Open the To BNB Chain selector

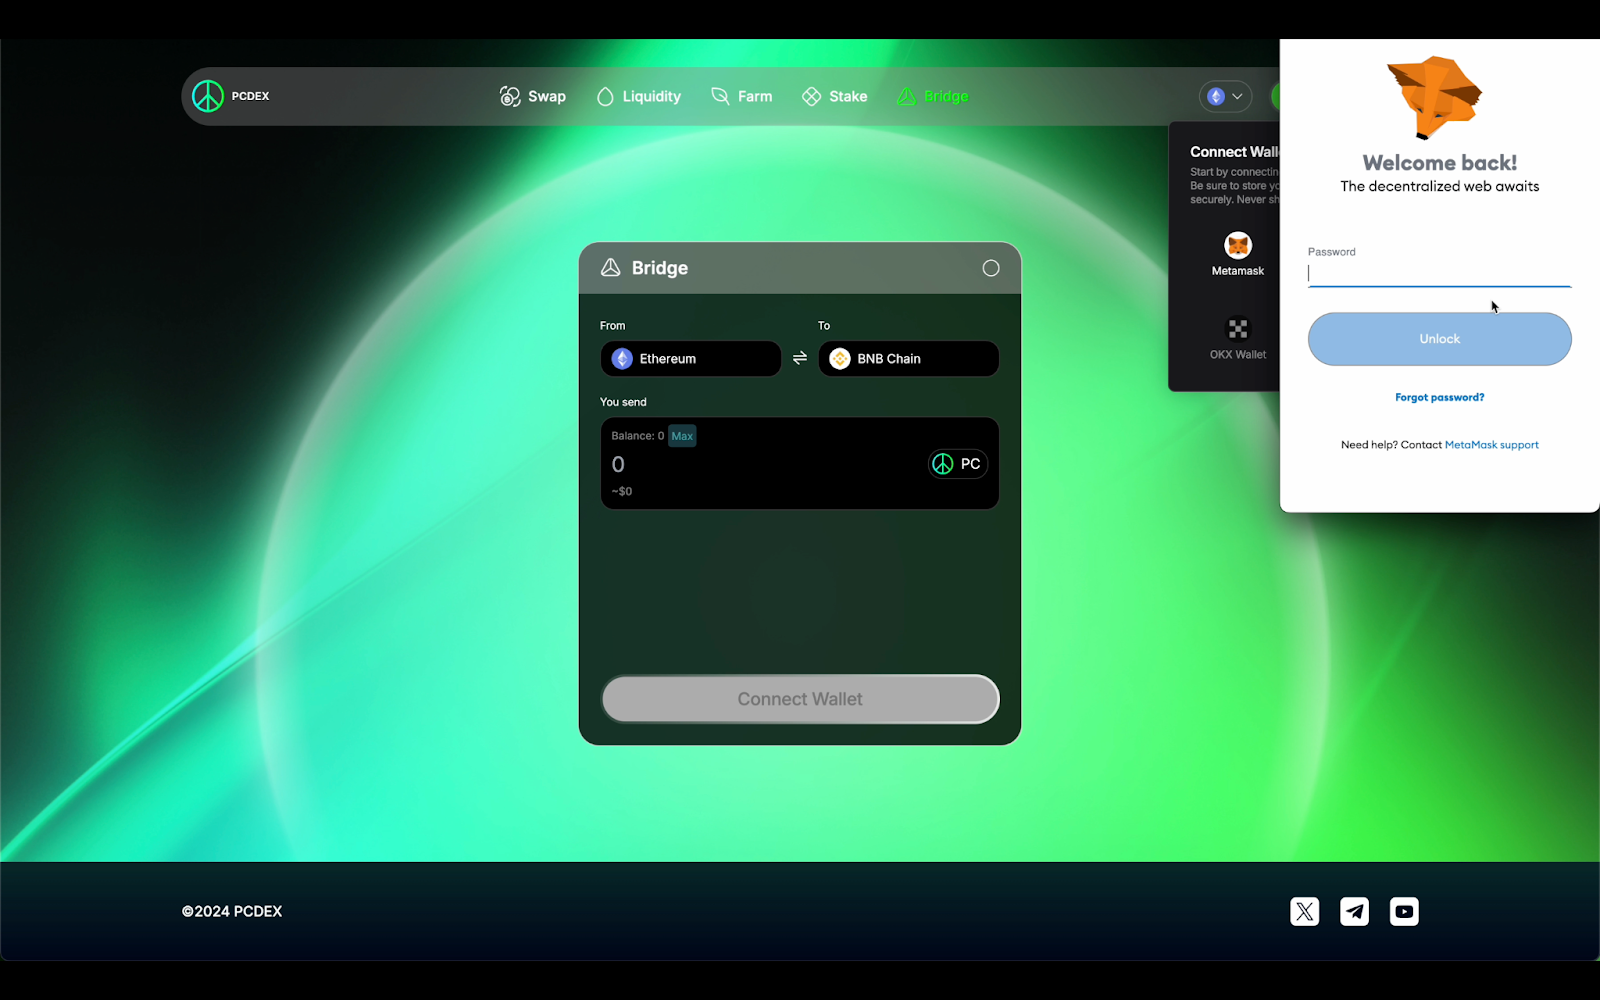[x=908, y=359]
